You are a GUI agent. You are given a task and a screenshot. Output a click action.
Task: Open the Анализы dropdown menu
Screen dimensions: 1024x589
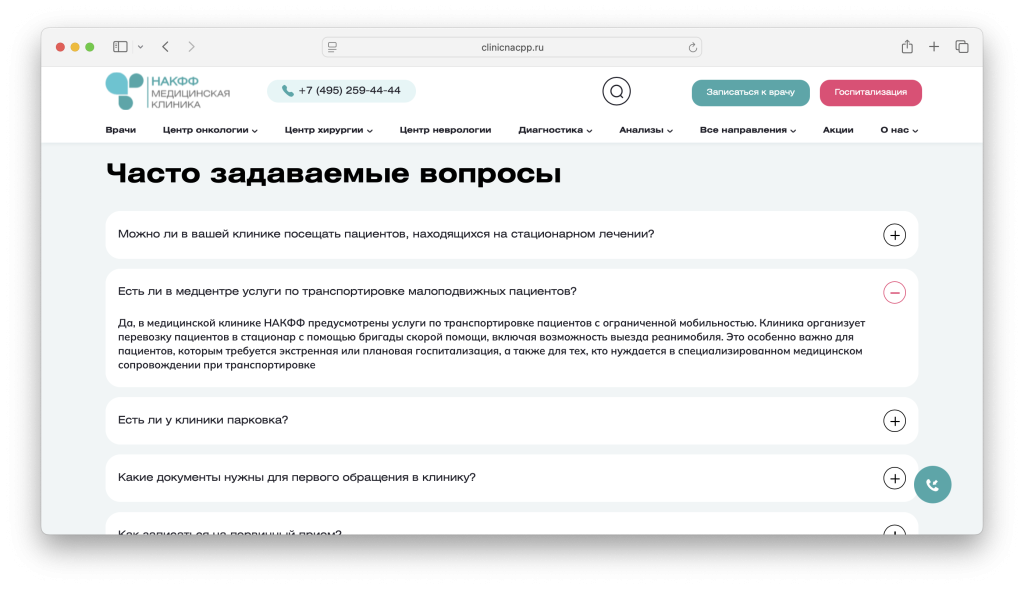tap(645, 129)
